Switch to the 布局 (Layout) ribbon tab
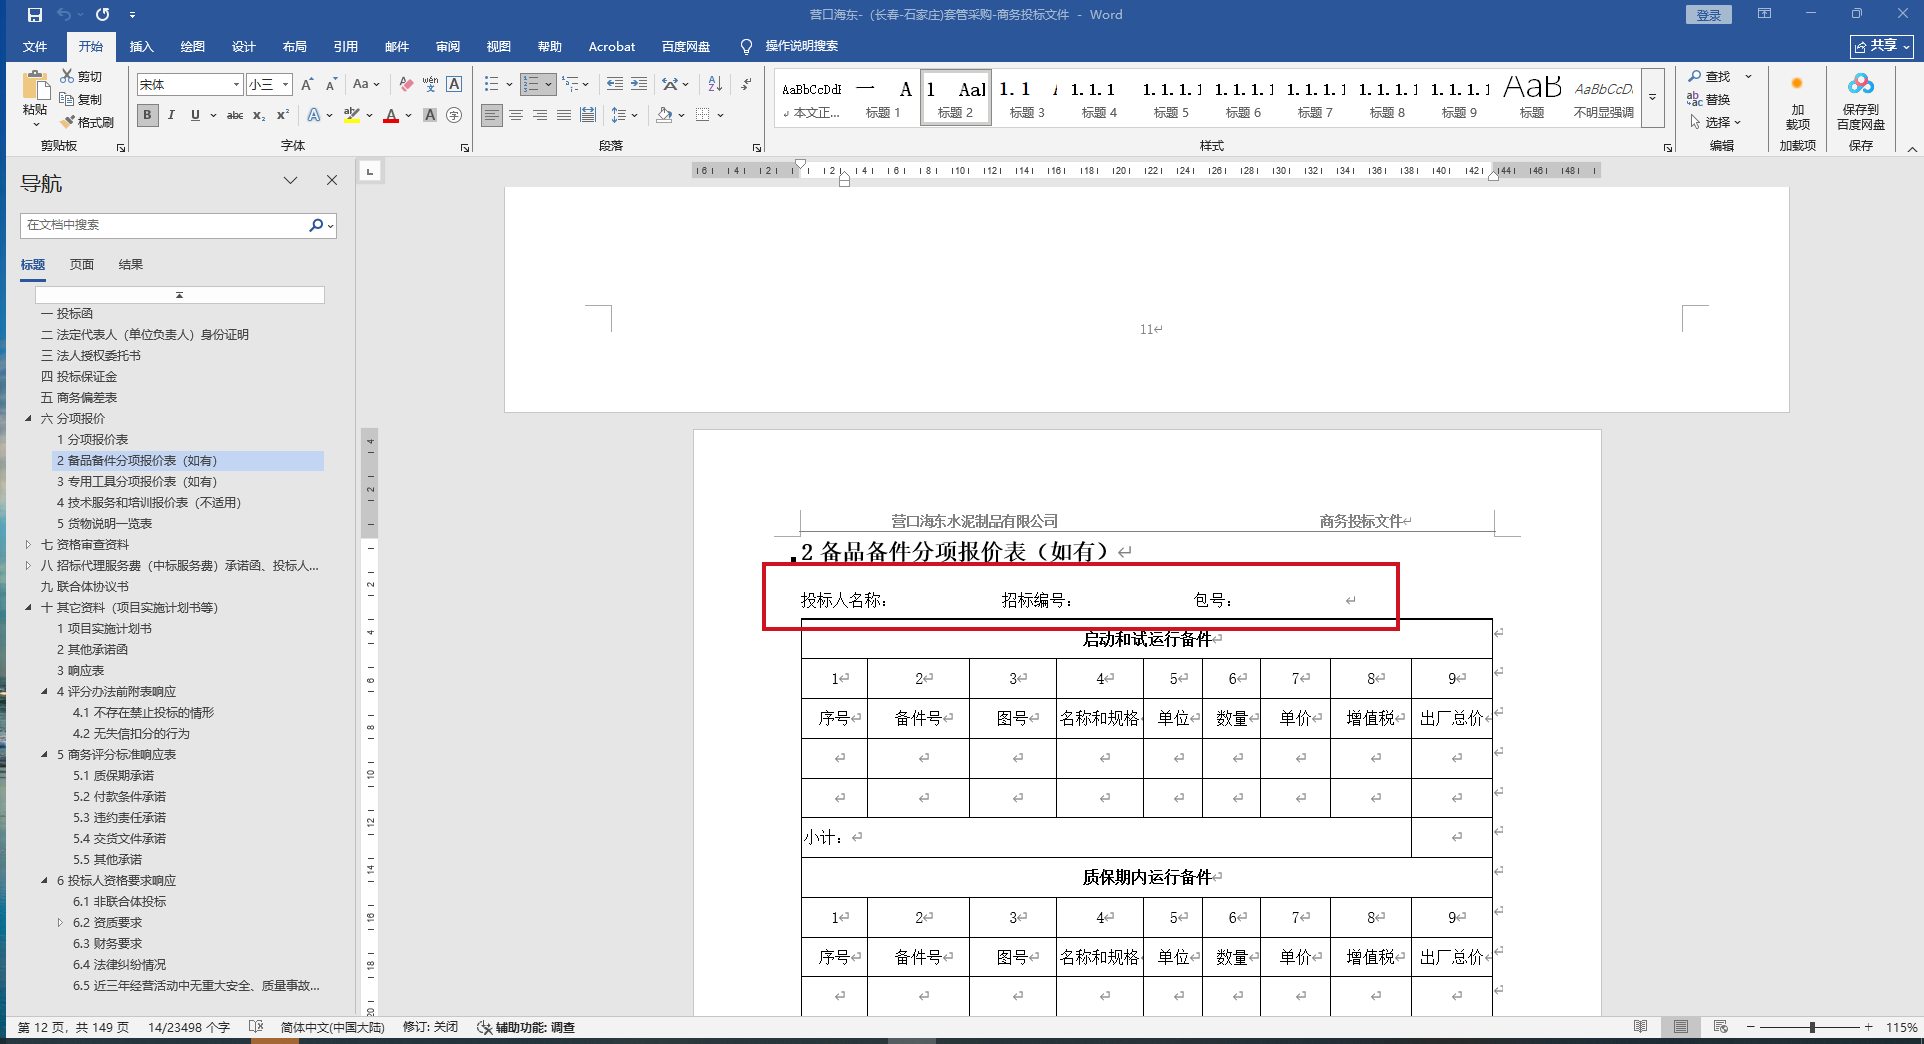Viewport: 1924px width, 1044px height. (x=295, y=47)
